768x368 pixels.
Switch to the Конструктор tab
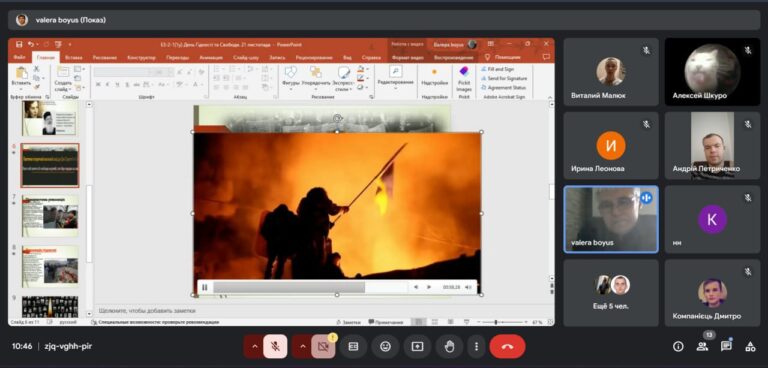141,57
